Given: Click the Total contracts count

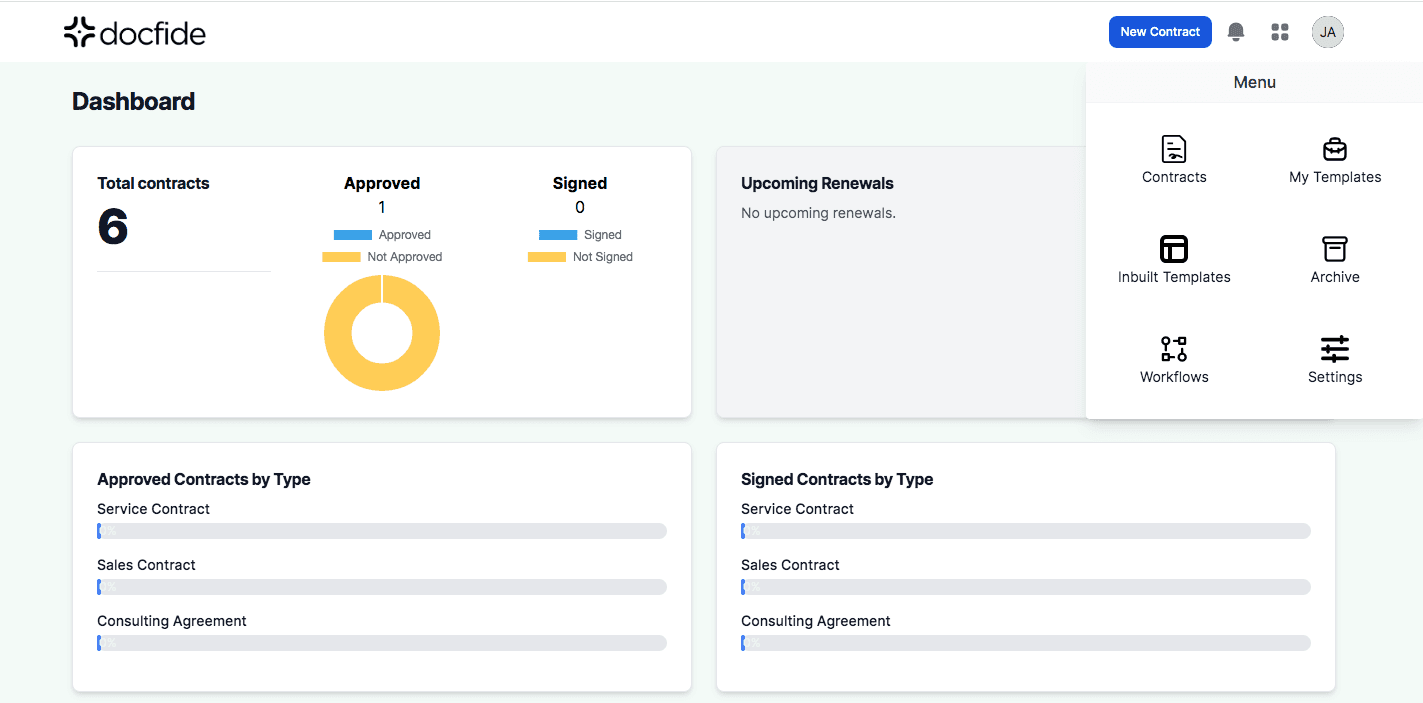Looking at the screenshot, I should point(110,228).
